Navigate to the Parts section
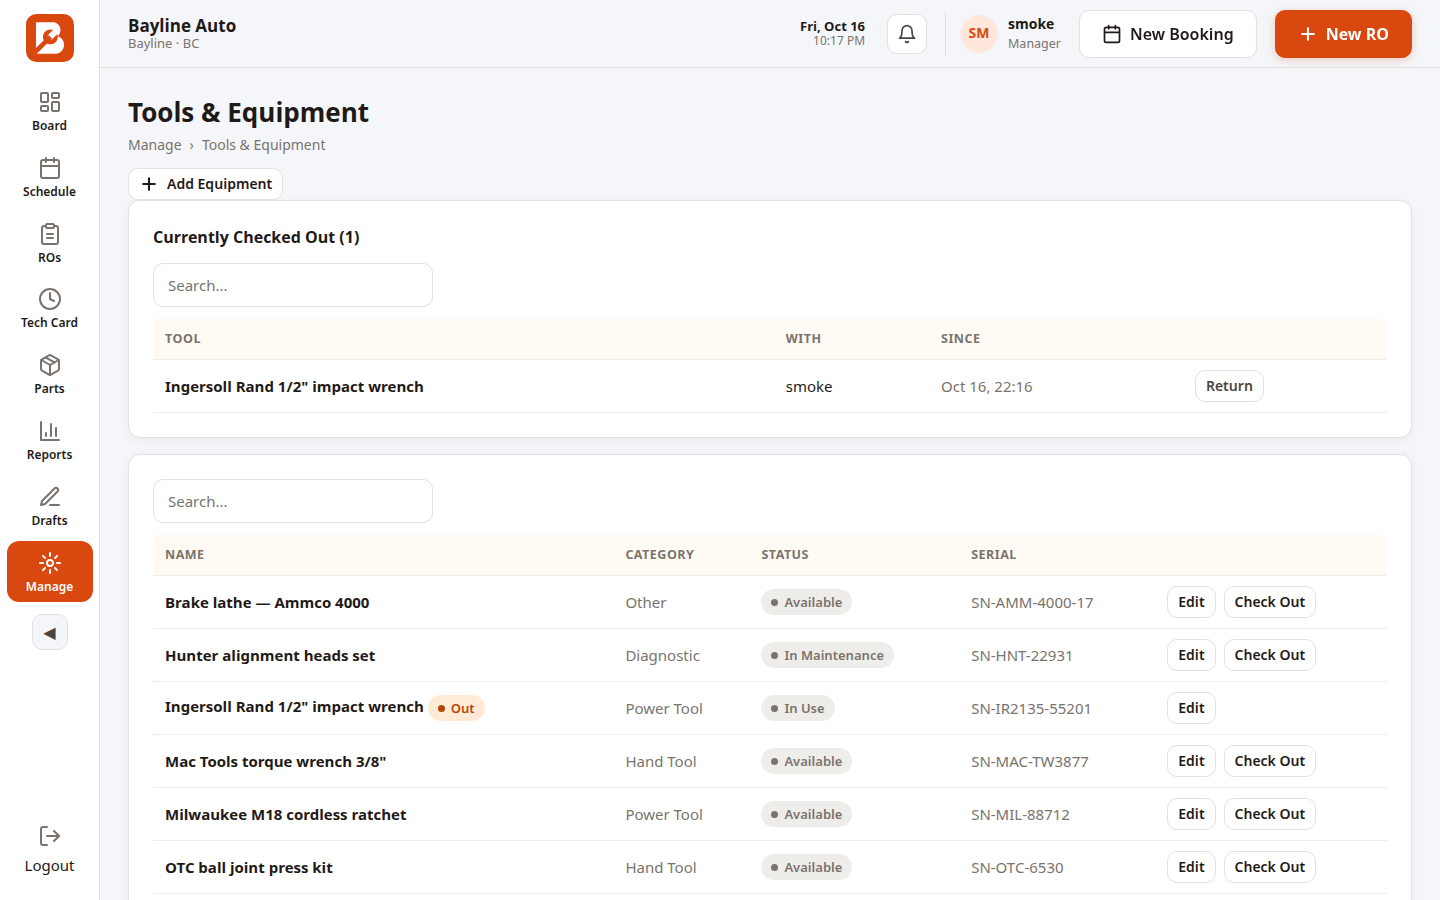1440x900 pixels. pyautogui.click(x=50, y=375)
